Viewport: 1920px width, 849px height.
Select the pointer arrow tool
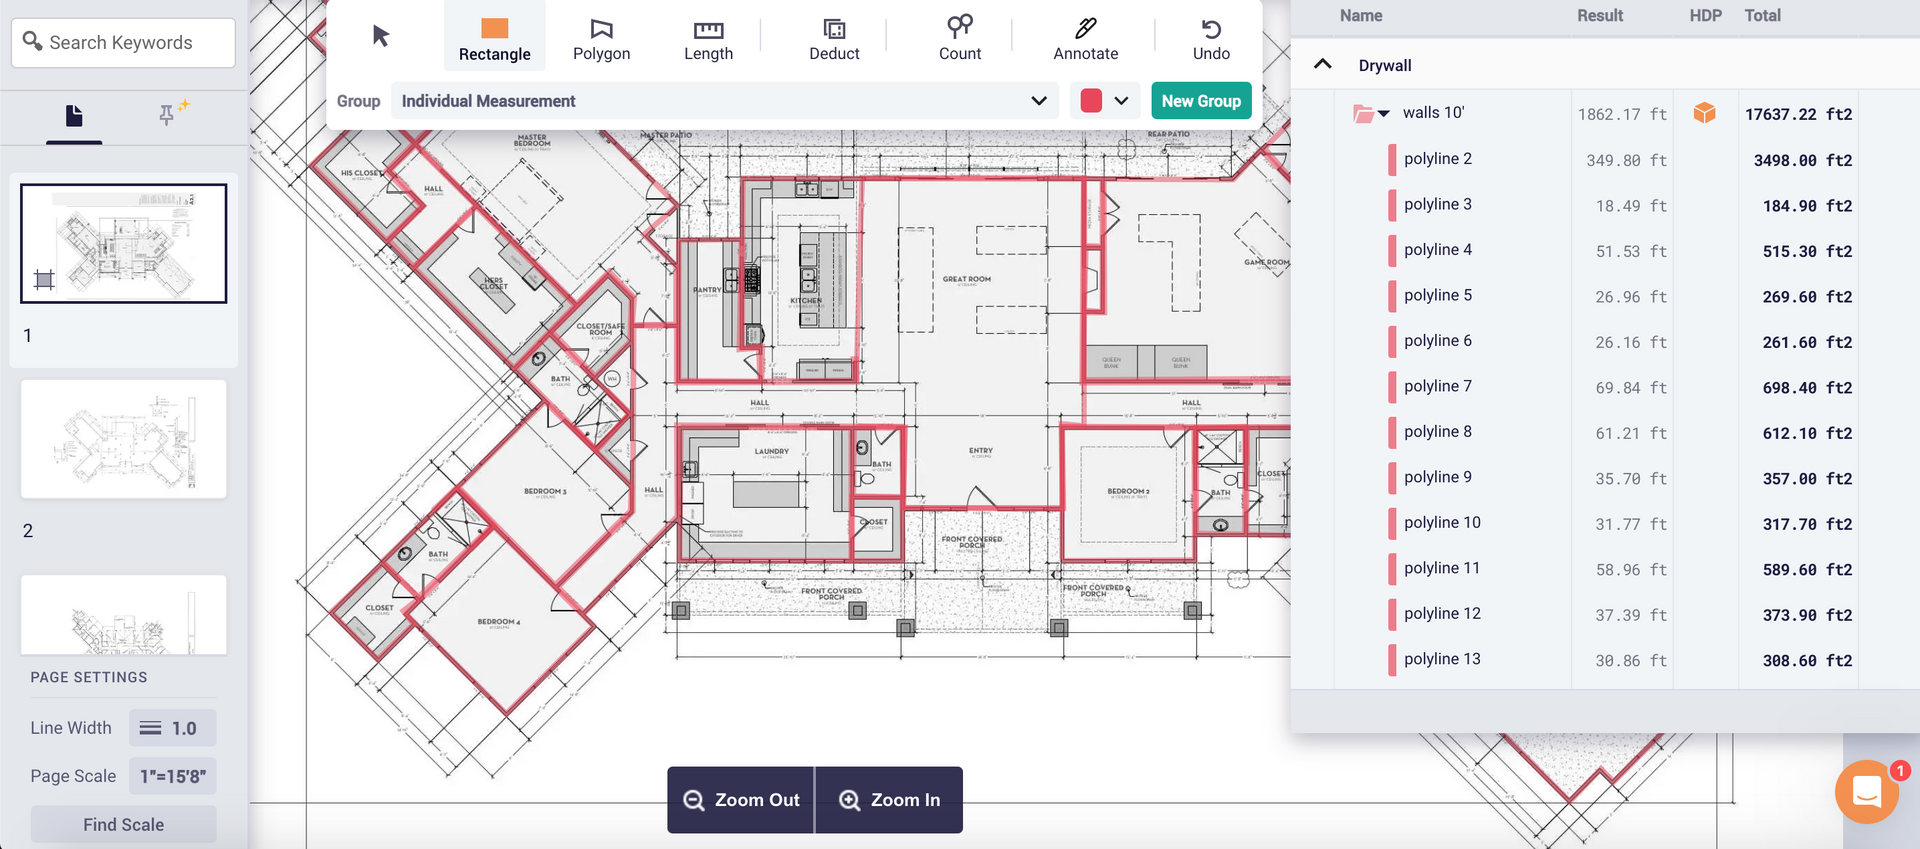(380, 36)
